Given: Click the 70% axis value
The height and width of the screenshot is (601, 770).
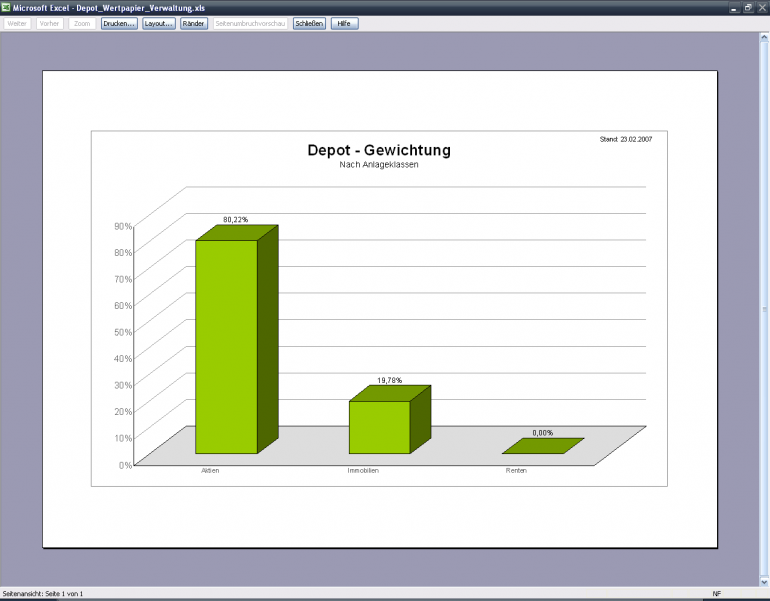Looking at the screenshot, I should [x=123, y=279].
